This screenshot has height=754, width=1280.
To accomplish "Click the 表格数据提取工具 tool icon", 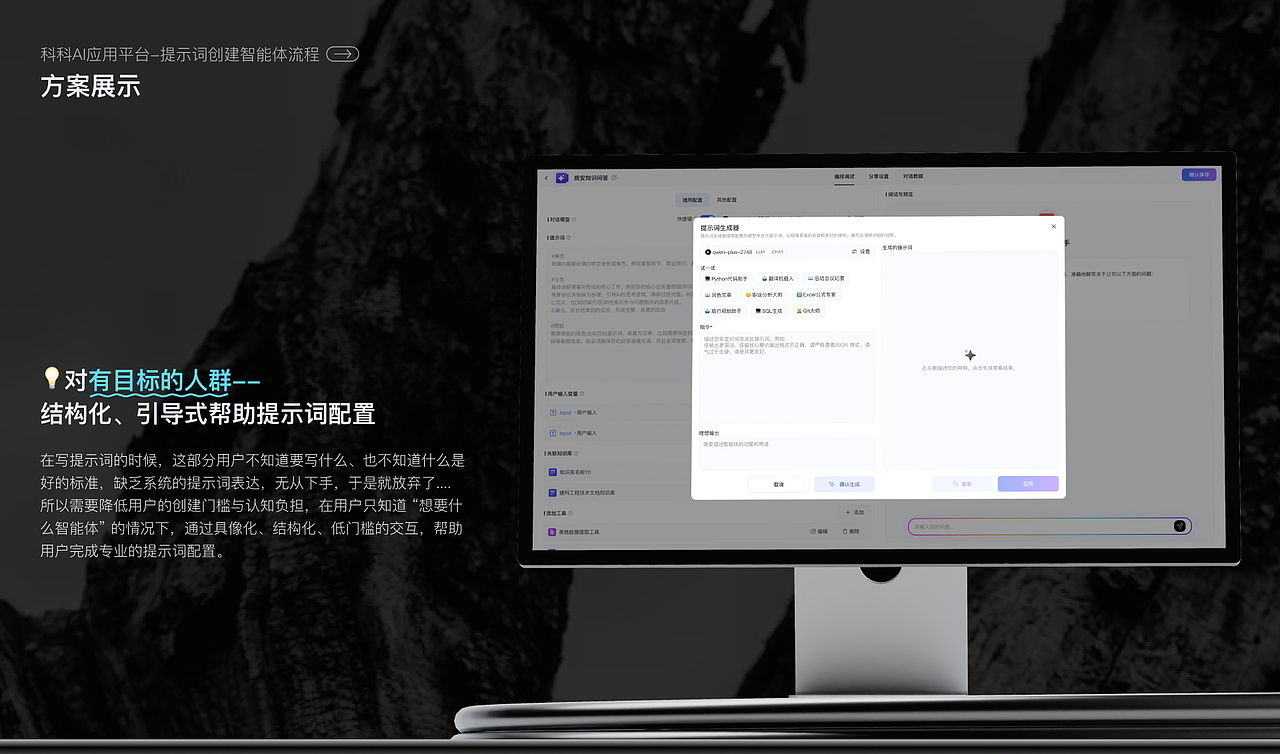I will coord(552,532).
